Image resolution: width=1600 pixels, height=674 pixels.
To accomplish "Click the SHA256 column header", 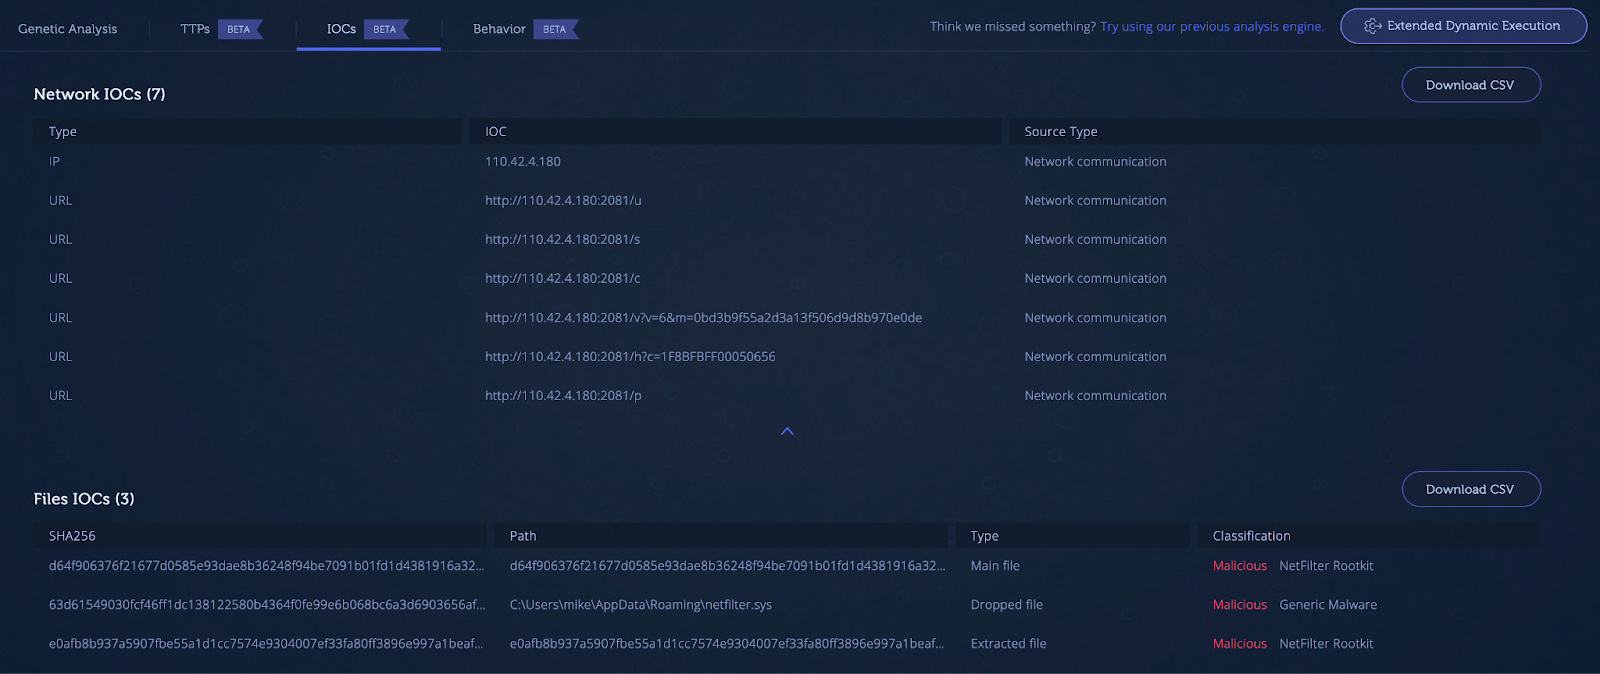I will tap(72, 536).
